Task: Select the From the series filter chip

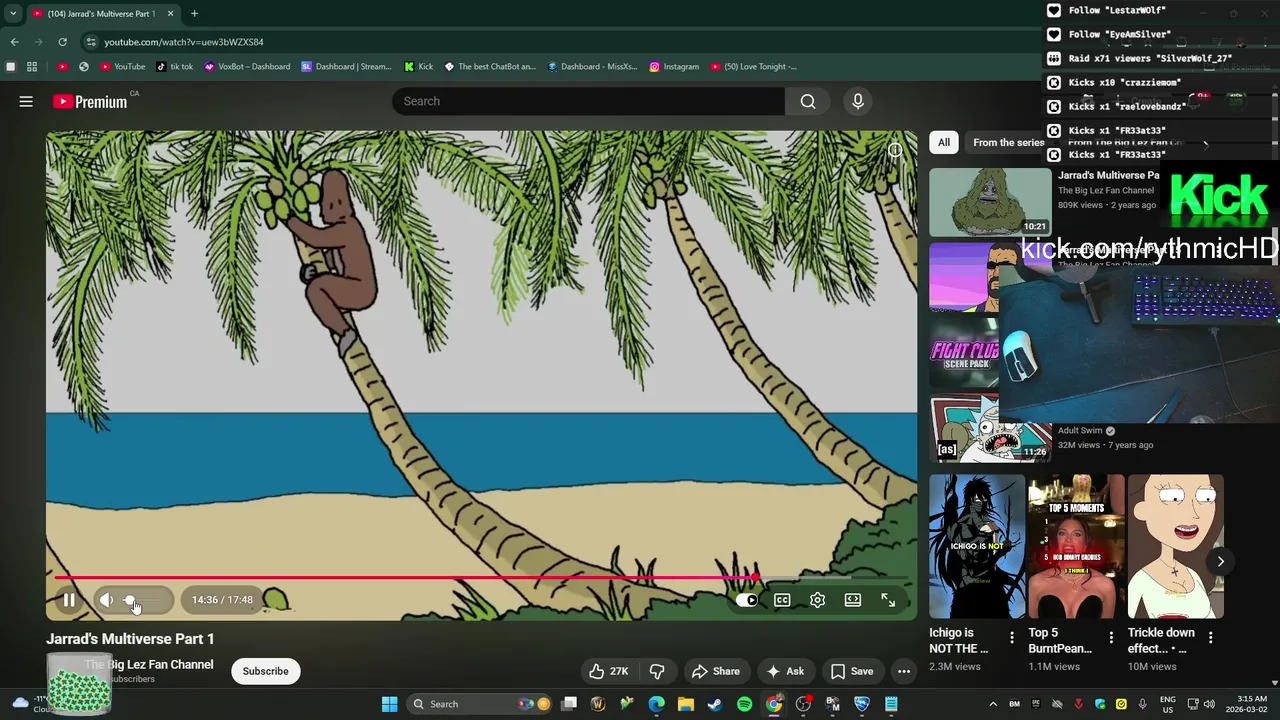Action: (1008, 142)
